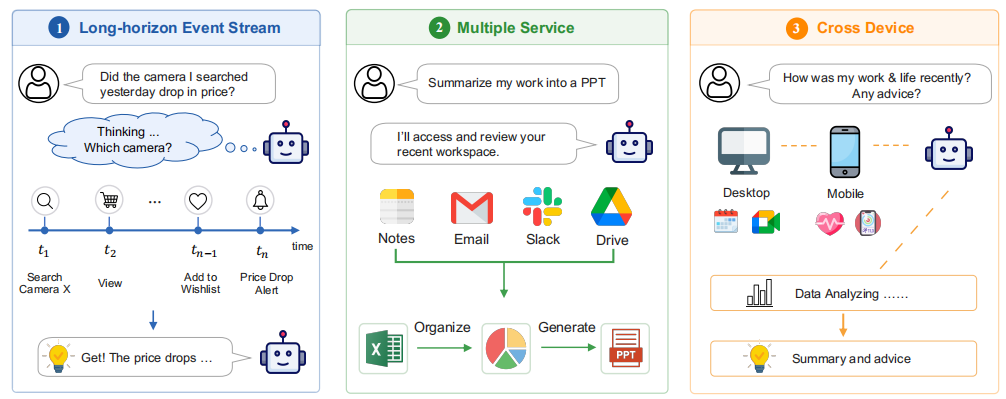This screenshot has height=399, width=1006.
Task: Click the robot beside the price drops bubble
Action: [283, 353]
